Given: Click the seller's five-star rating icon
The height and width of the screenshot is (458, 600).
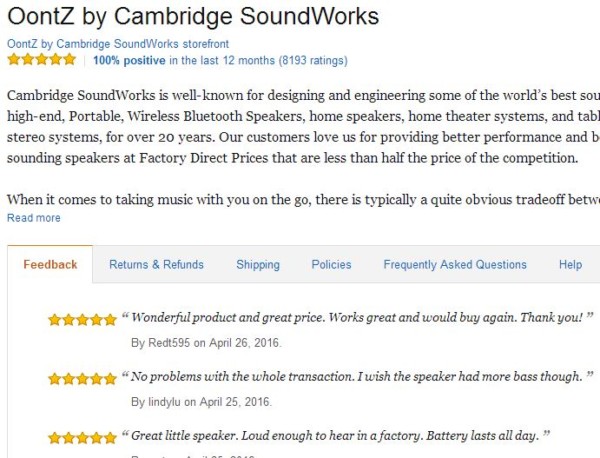Looking at the screenshot, I should 41,60.
